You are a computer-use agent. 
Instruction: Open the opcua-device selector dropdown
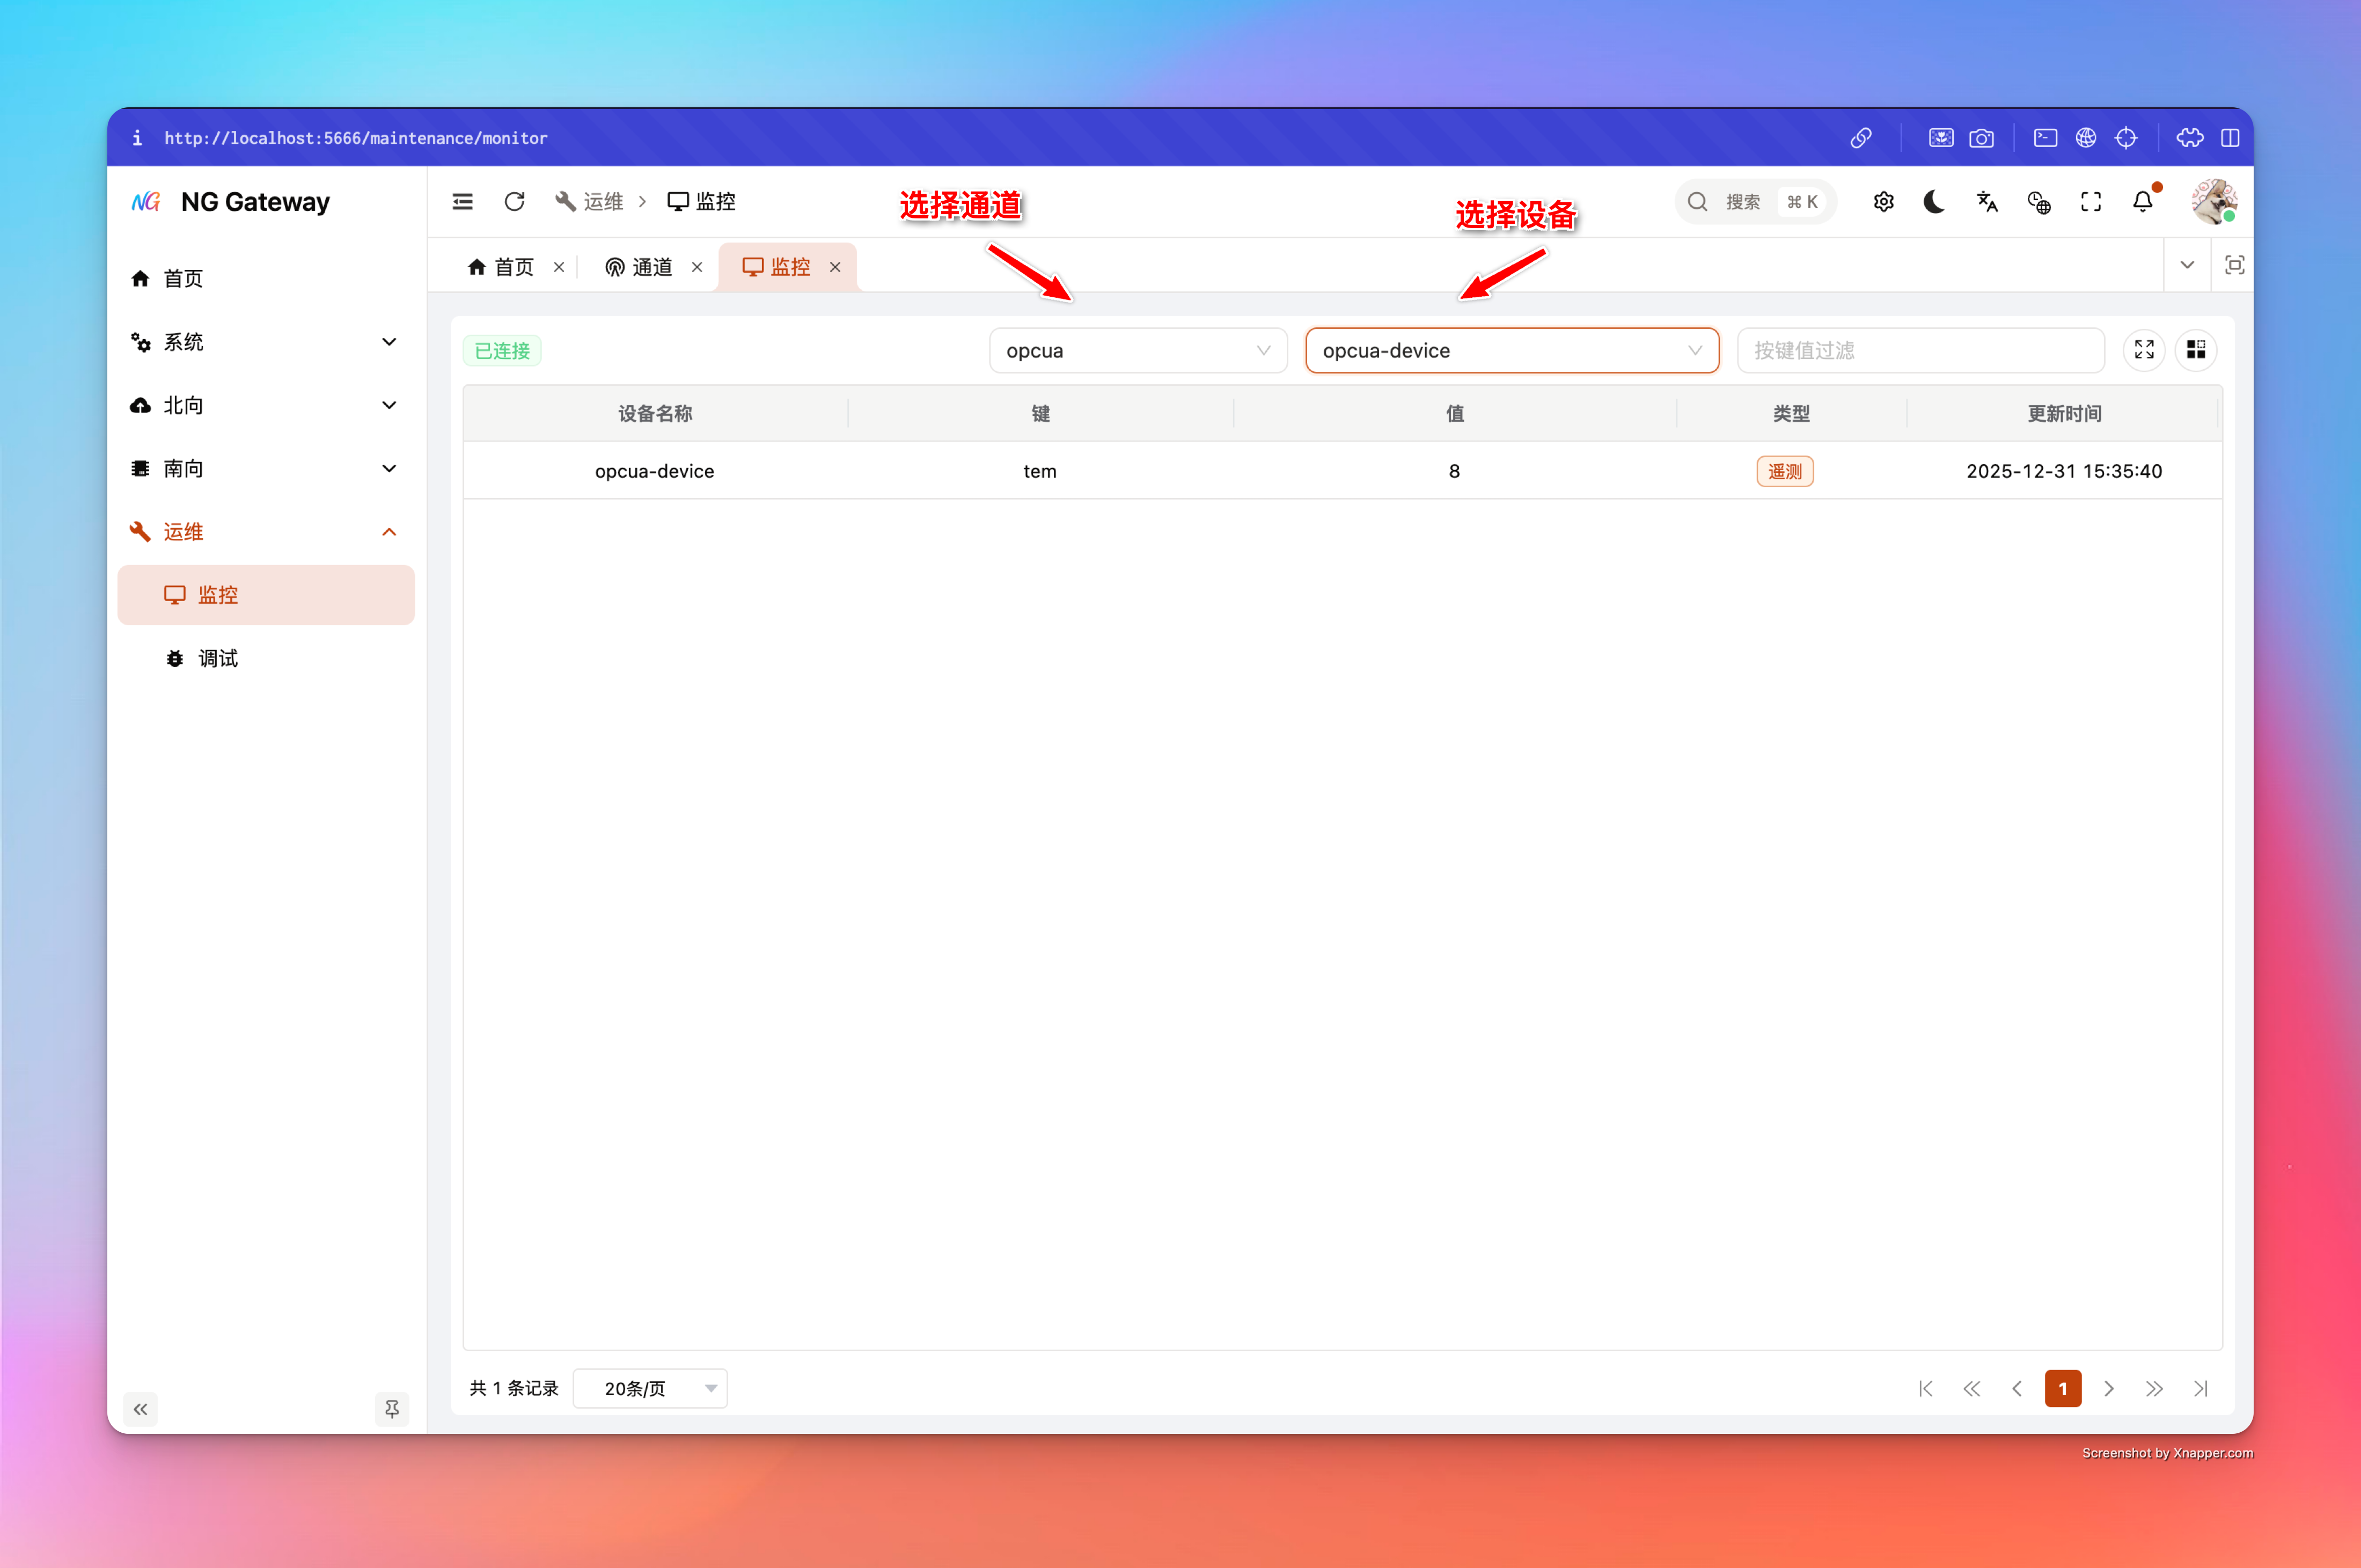click(1511, 351)
